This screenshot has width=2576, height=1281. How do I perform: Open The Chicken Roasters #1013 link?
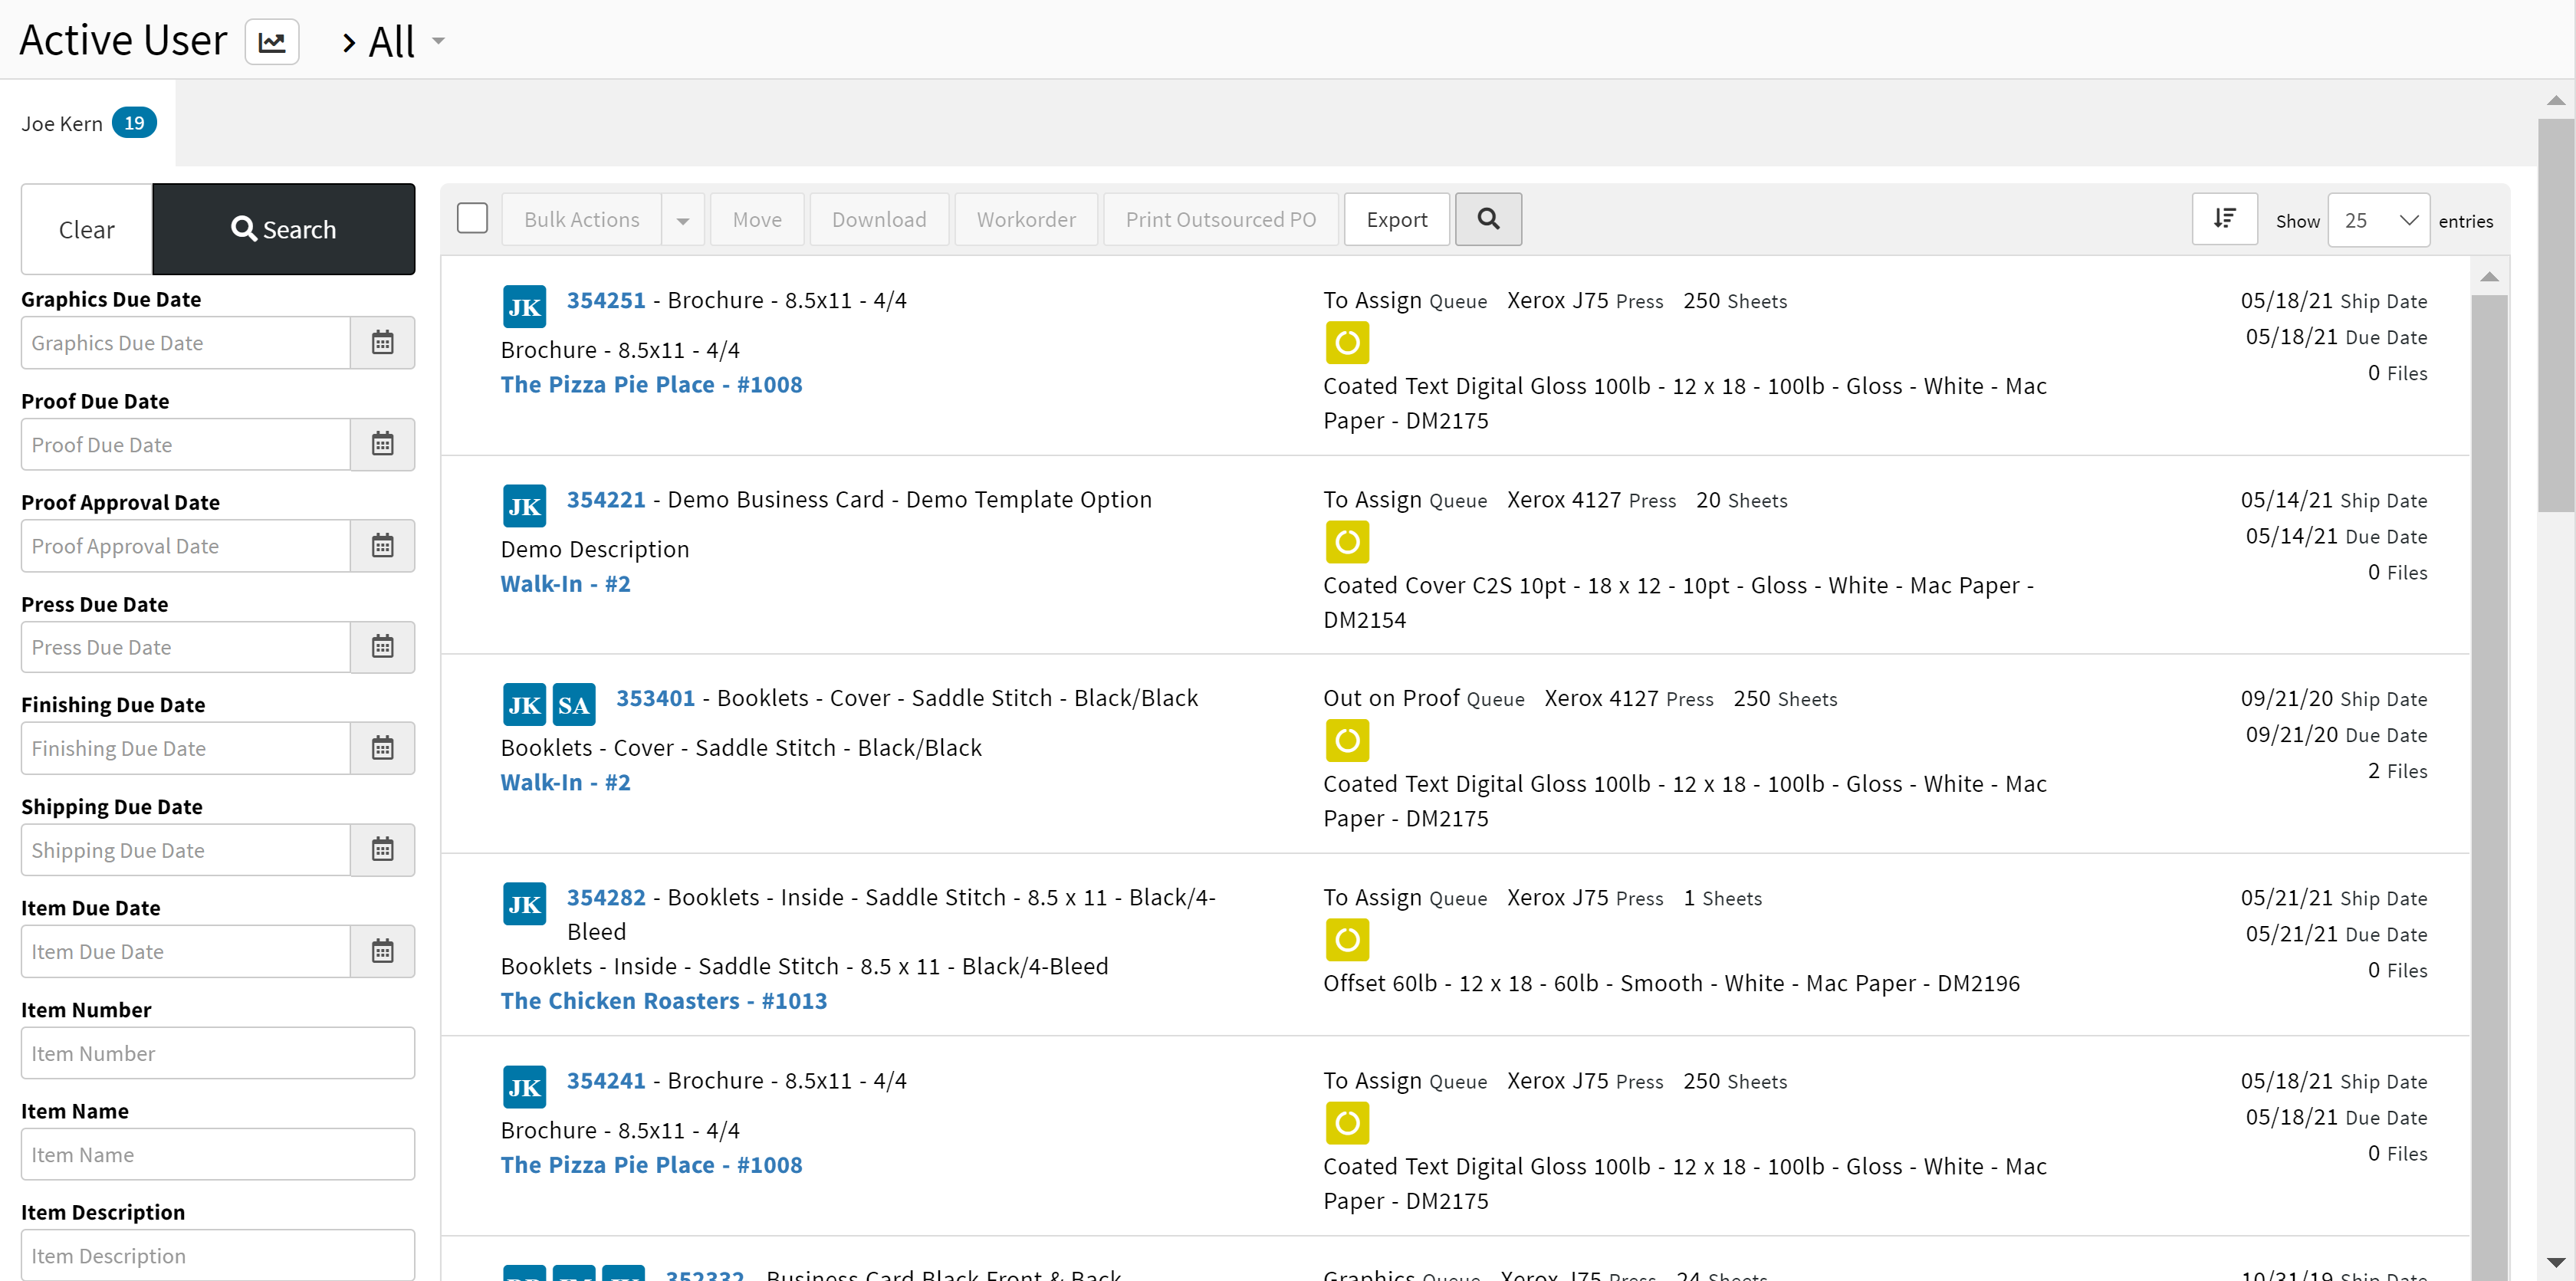point(663,1000)
